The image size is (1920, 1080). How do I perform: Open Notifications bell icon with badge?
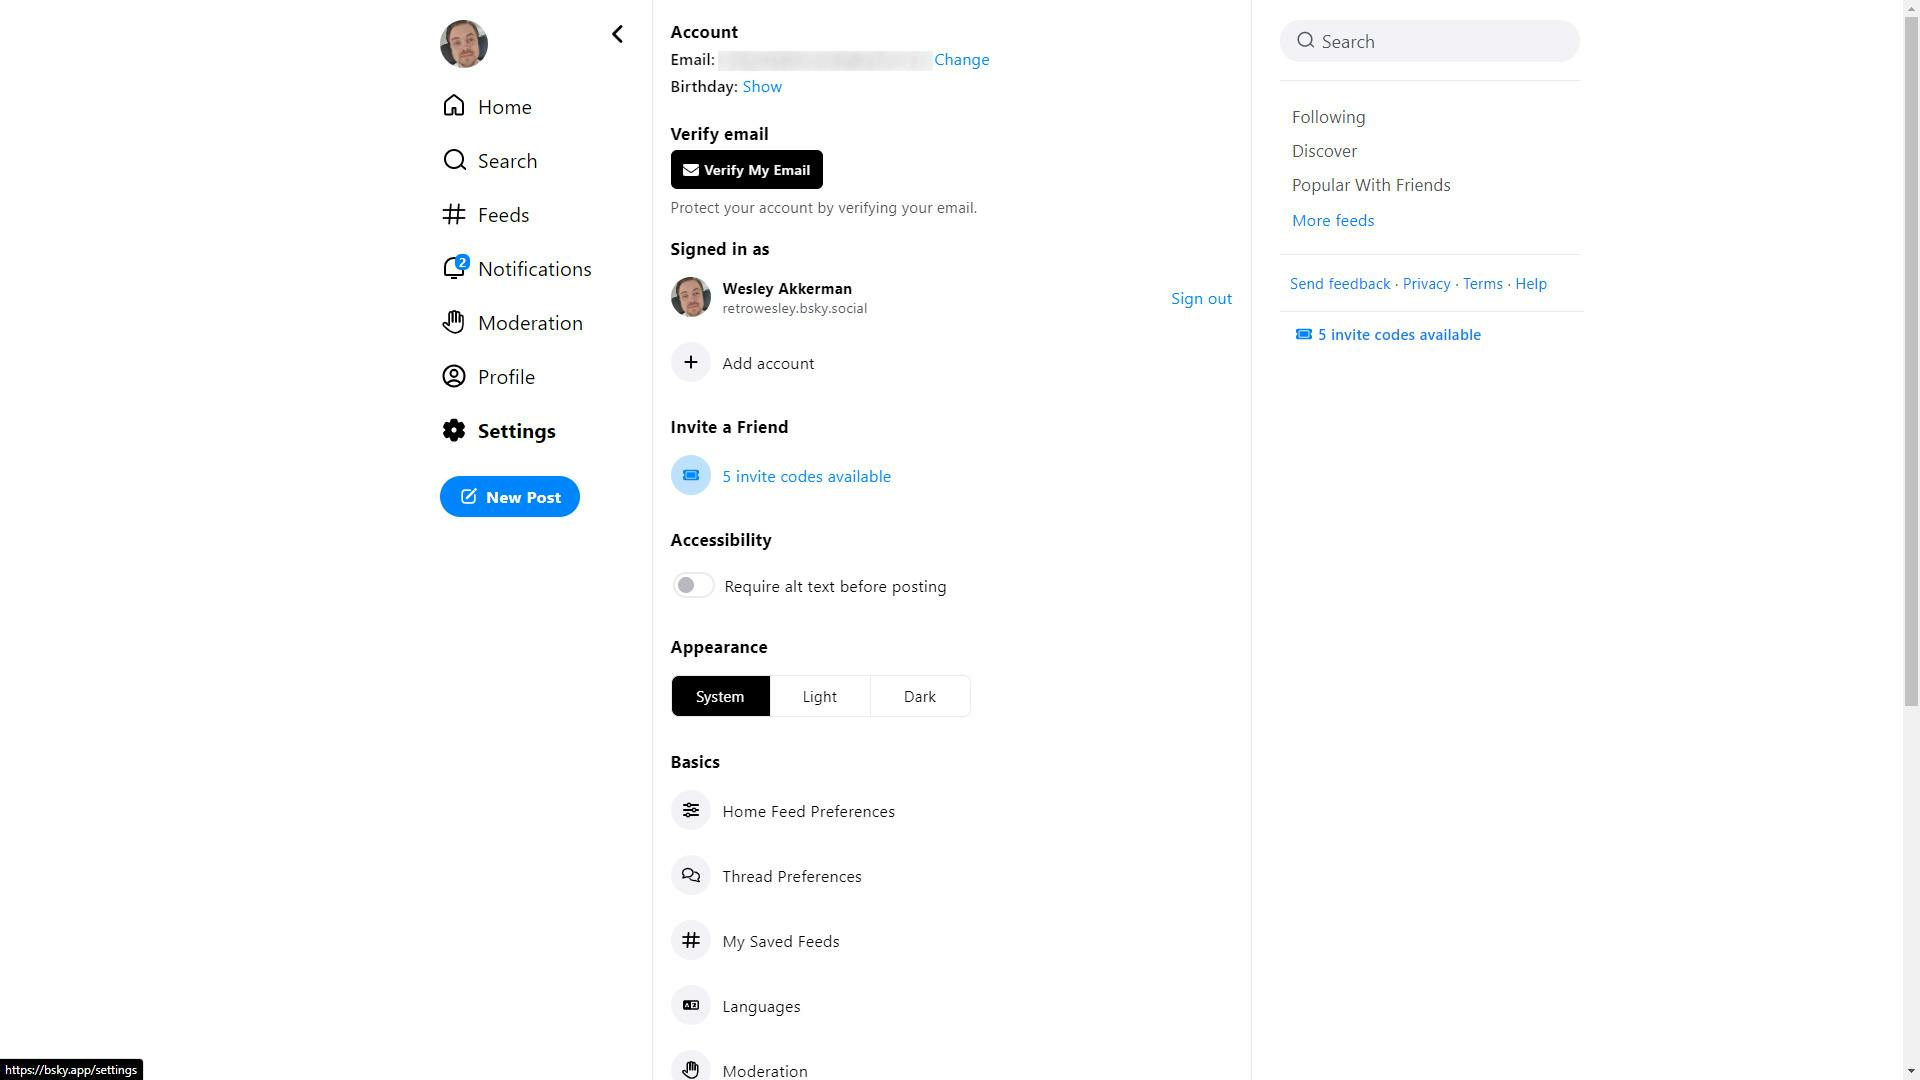454,268
